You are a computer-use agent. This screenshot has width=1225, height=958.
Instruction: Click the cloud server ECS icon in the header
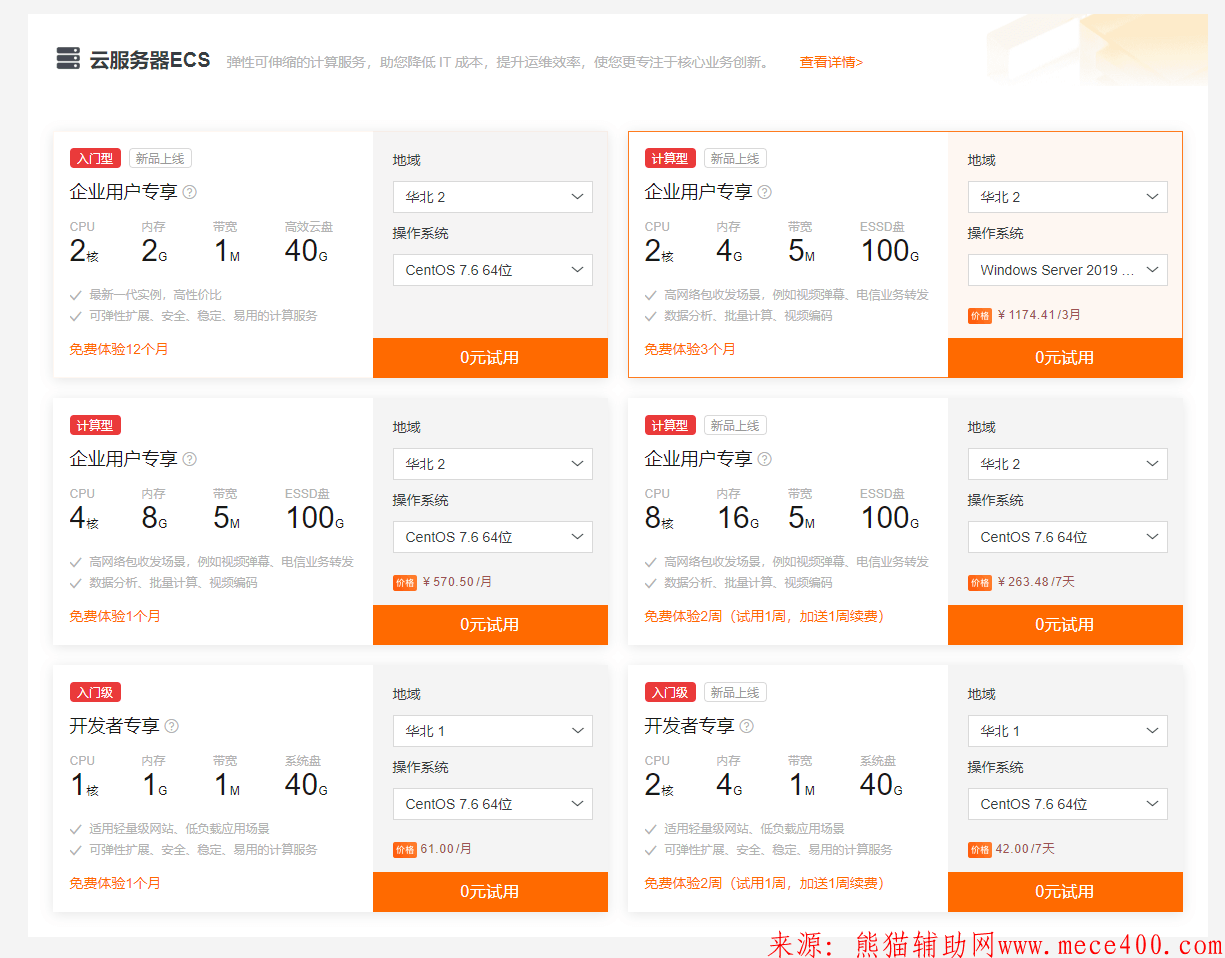coord(68,59)
